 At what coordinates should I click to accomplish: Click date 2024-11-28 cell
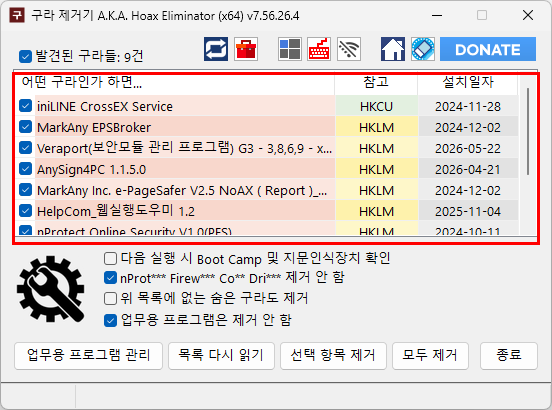pos(468,106)
